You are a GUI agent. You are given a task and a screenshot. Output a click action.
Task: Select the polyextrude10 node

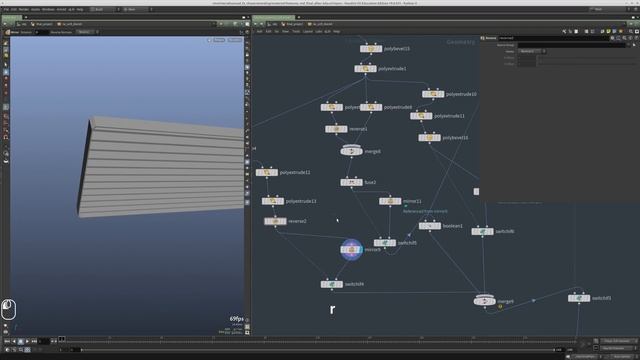click(433, 94)
